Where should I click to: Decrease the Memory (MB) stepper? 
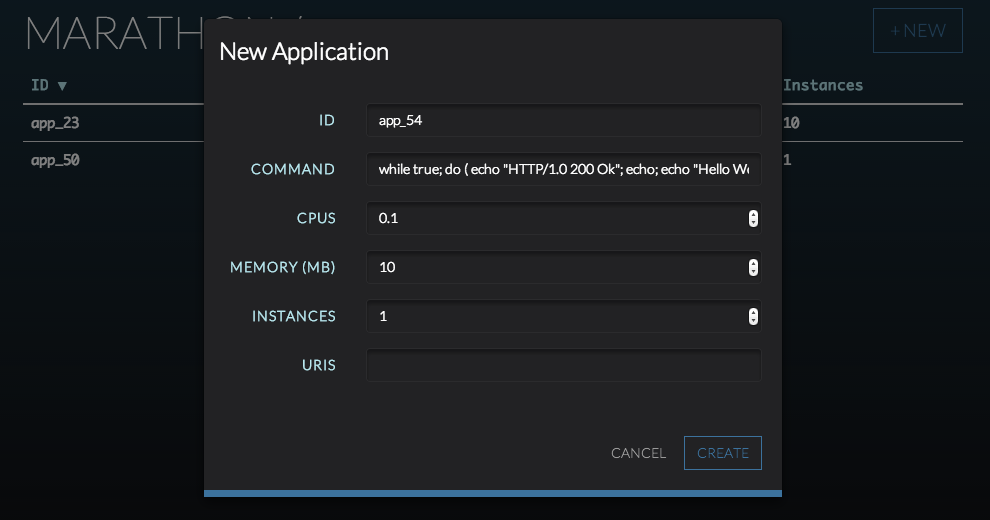click(753, 272)
